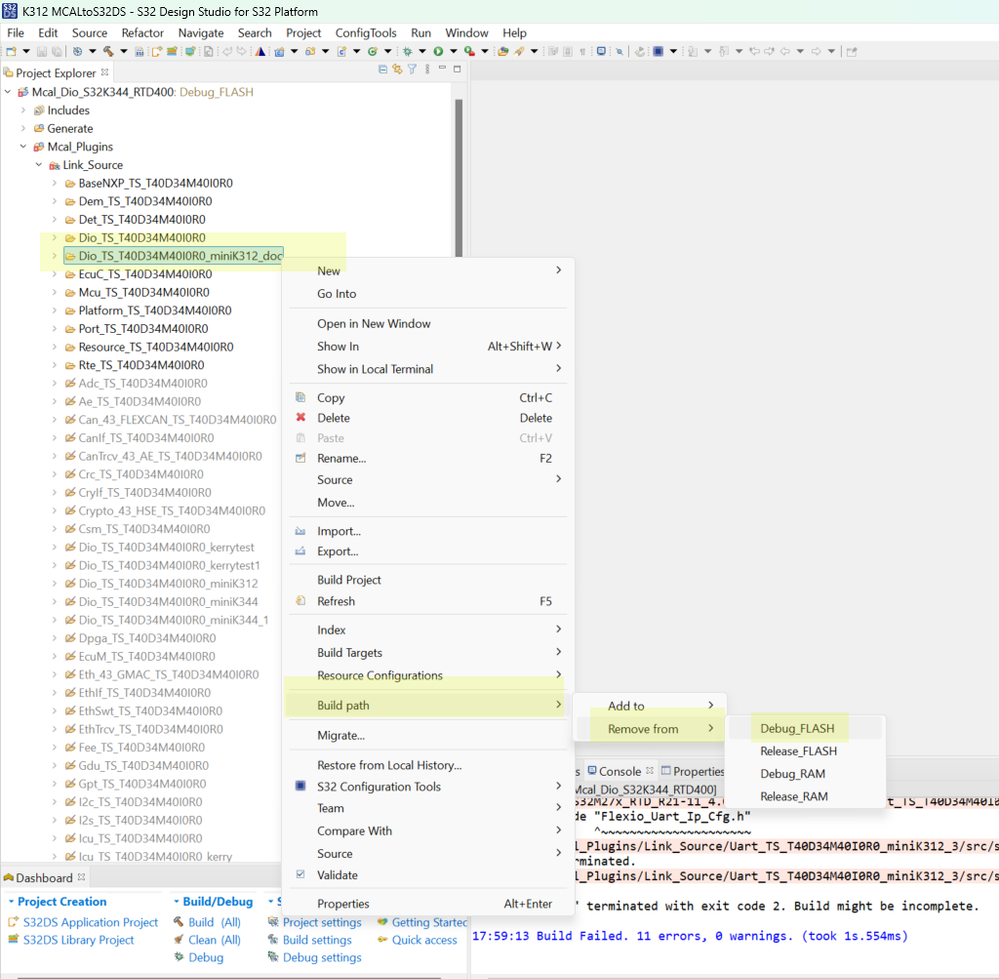
Task: Select Dio_TS_T40D34M40I0R0_miniK344 tree item
Action: coord(168,601)
